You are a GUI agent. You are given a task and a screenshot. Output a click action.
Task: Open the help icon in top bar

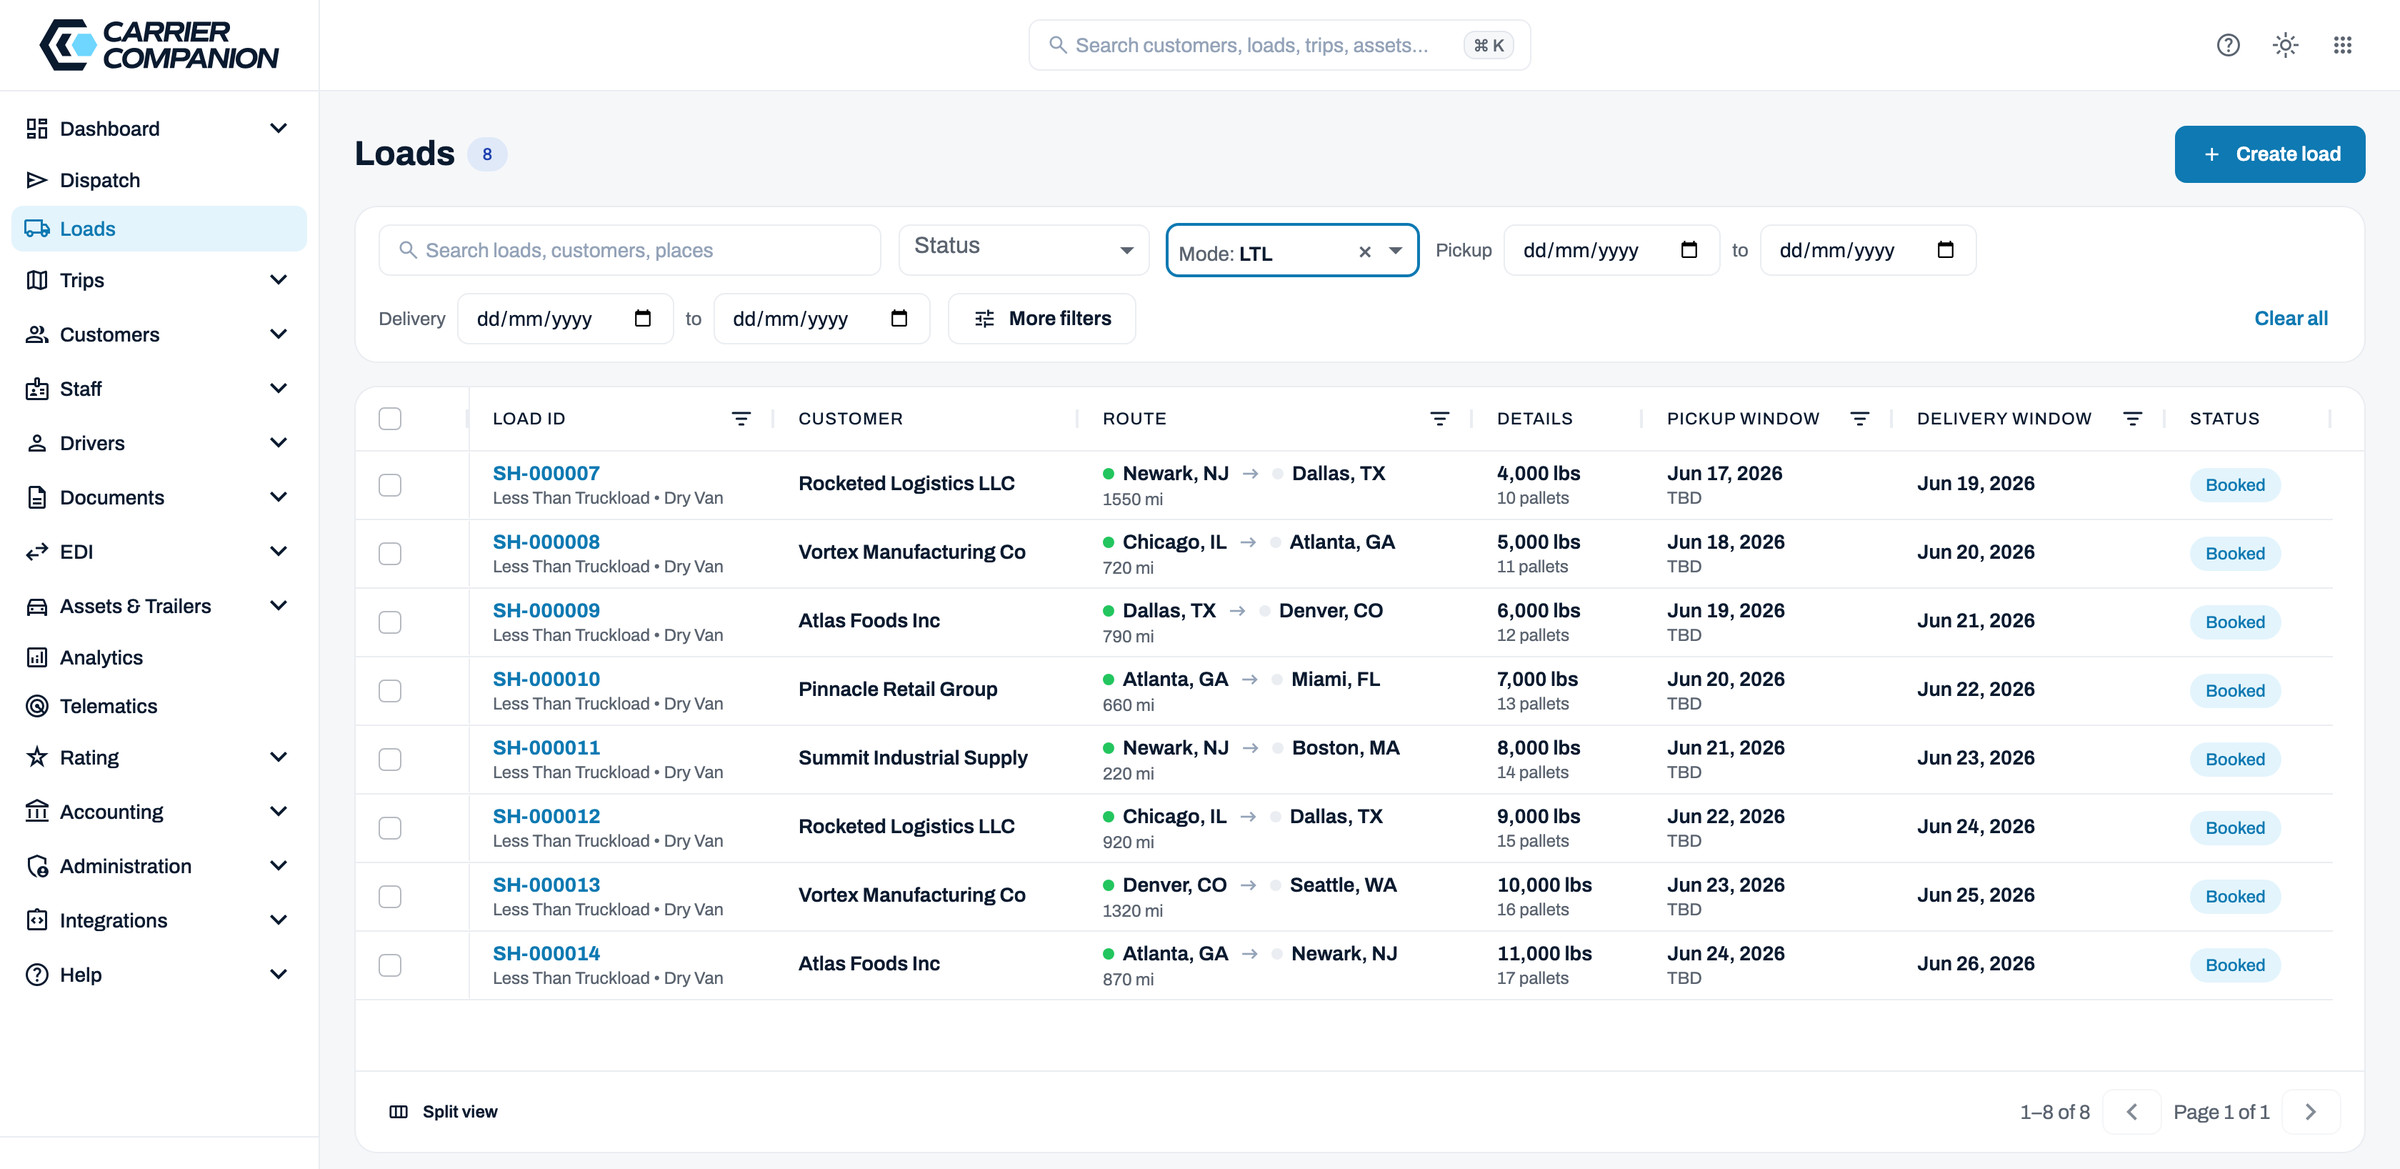2228,45
